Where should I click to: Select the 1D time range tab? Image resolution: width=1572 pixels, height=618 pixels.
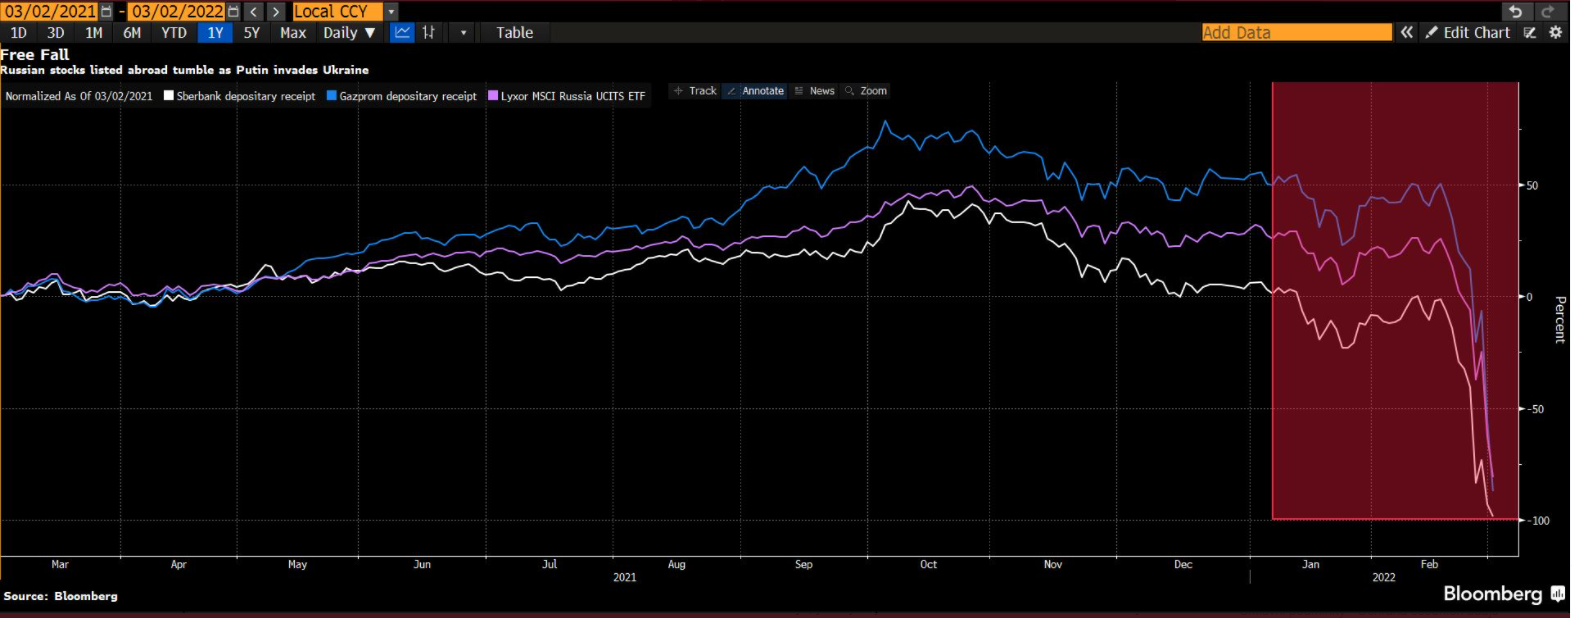click(18, 32)
